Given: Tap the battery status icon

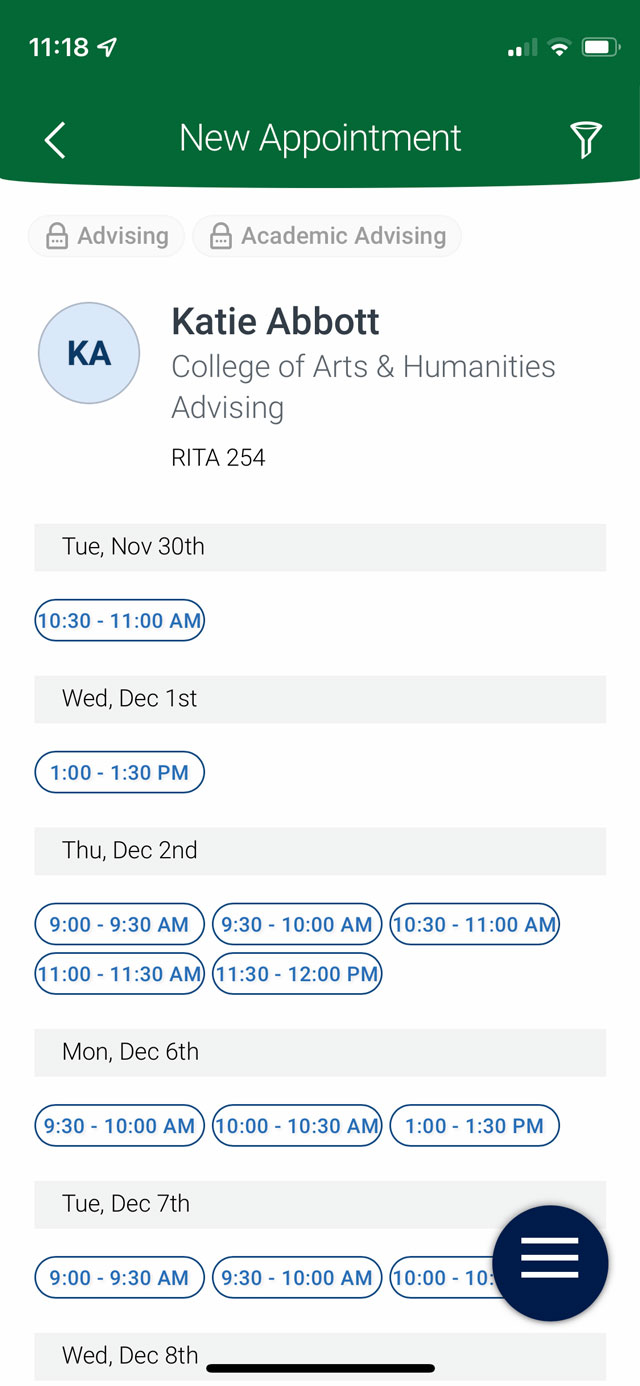Looking at the screenshot, I should tap(601, 47).
